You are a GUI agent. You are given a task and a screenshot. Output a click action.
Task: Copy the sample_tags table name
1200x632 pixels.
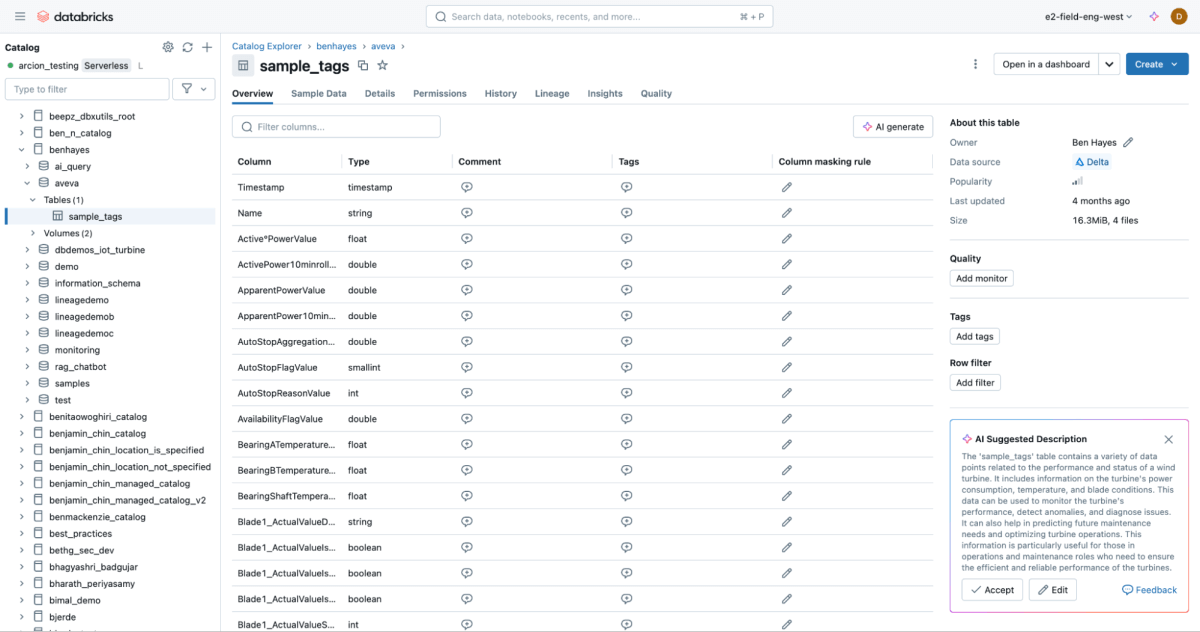tap(363, 66)
